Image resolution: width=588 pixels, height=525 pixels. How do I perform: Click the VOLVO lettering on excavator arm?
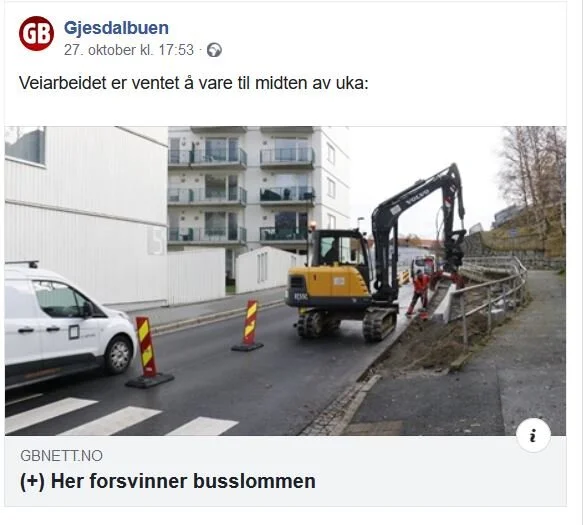(x=417, y=196)
